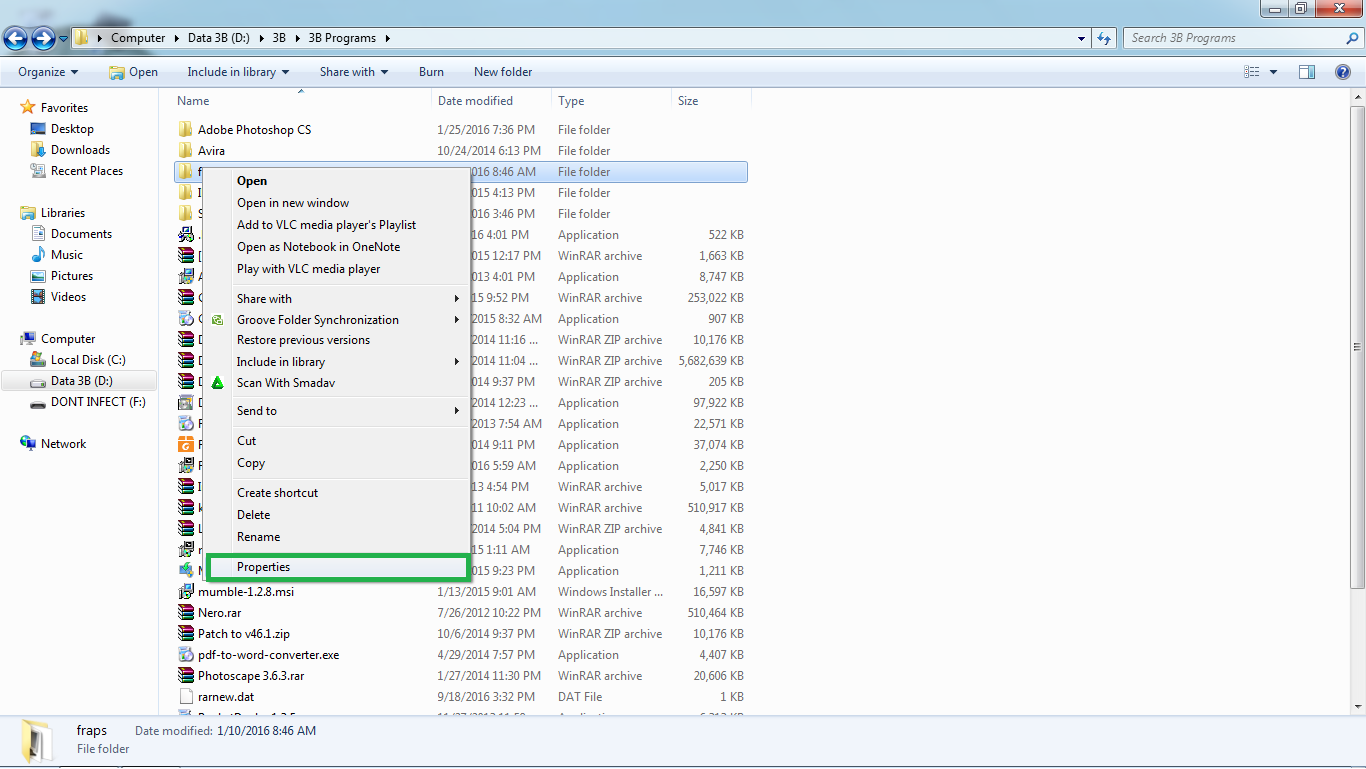Expand the address bar previous locations dropdown
Image resolution: width=1366 pixels, height=769 pixels.
(1082, 39)
